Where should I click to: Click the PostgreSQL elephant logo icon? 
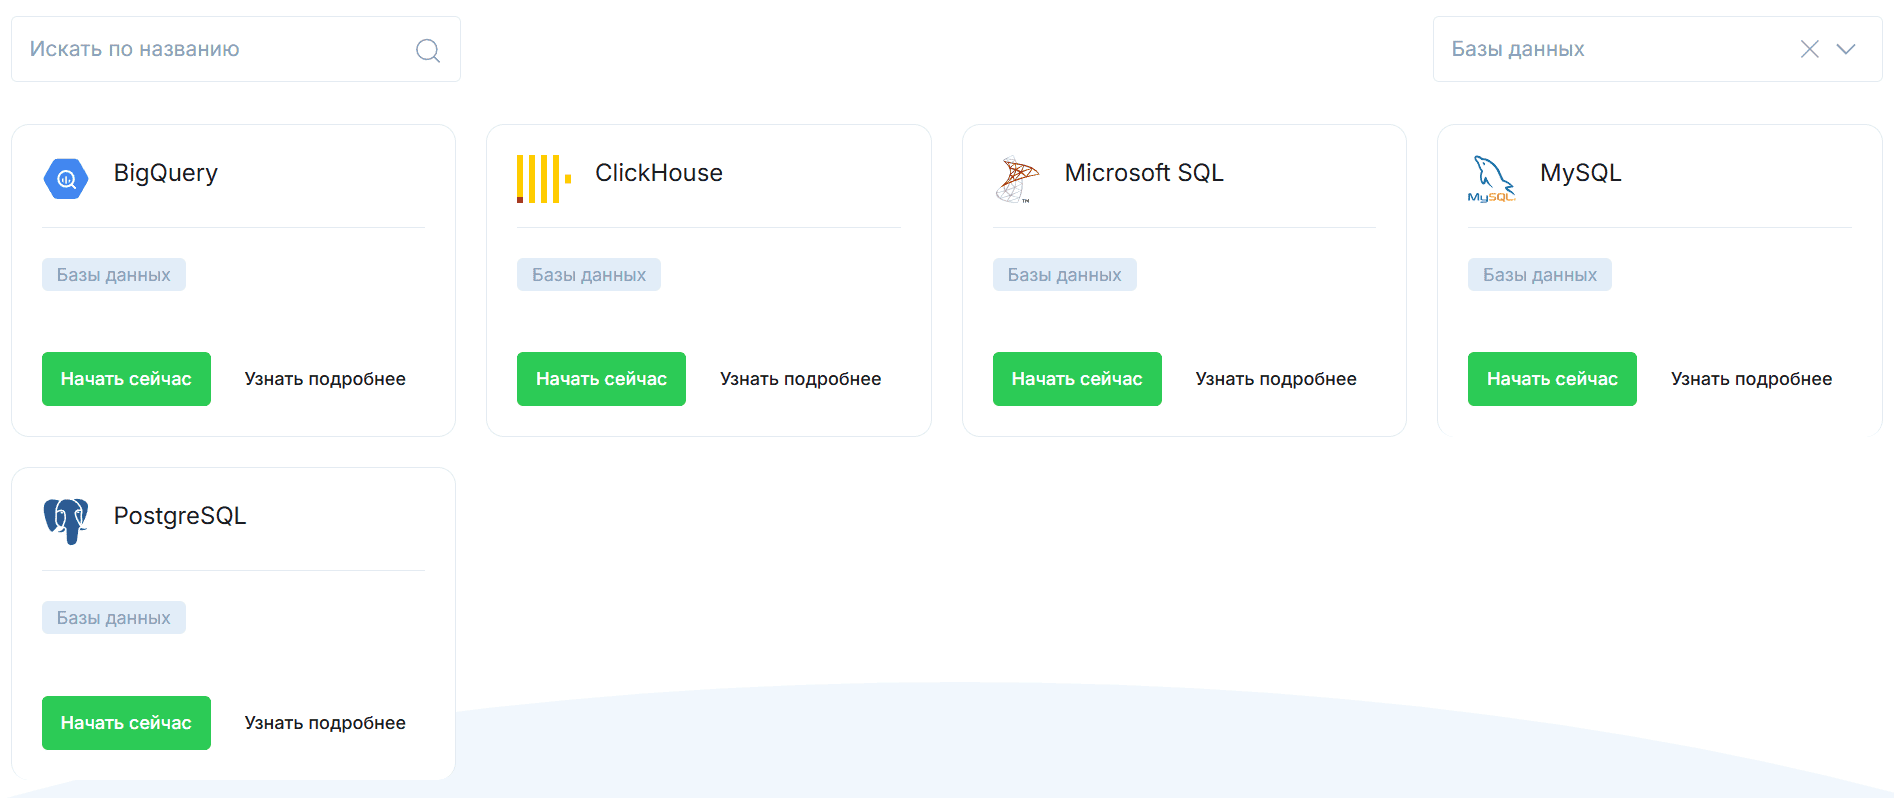tap(66, 522)
